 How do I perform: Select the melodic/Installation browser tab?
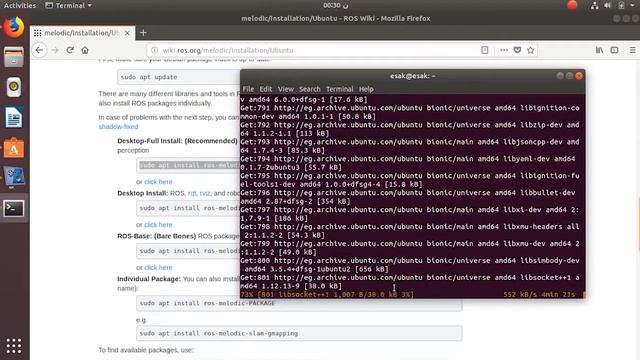click(82, 33)
